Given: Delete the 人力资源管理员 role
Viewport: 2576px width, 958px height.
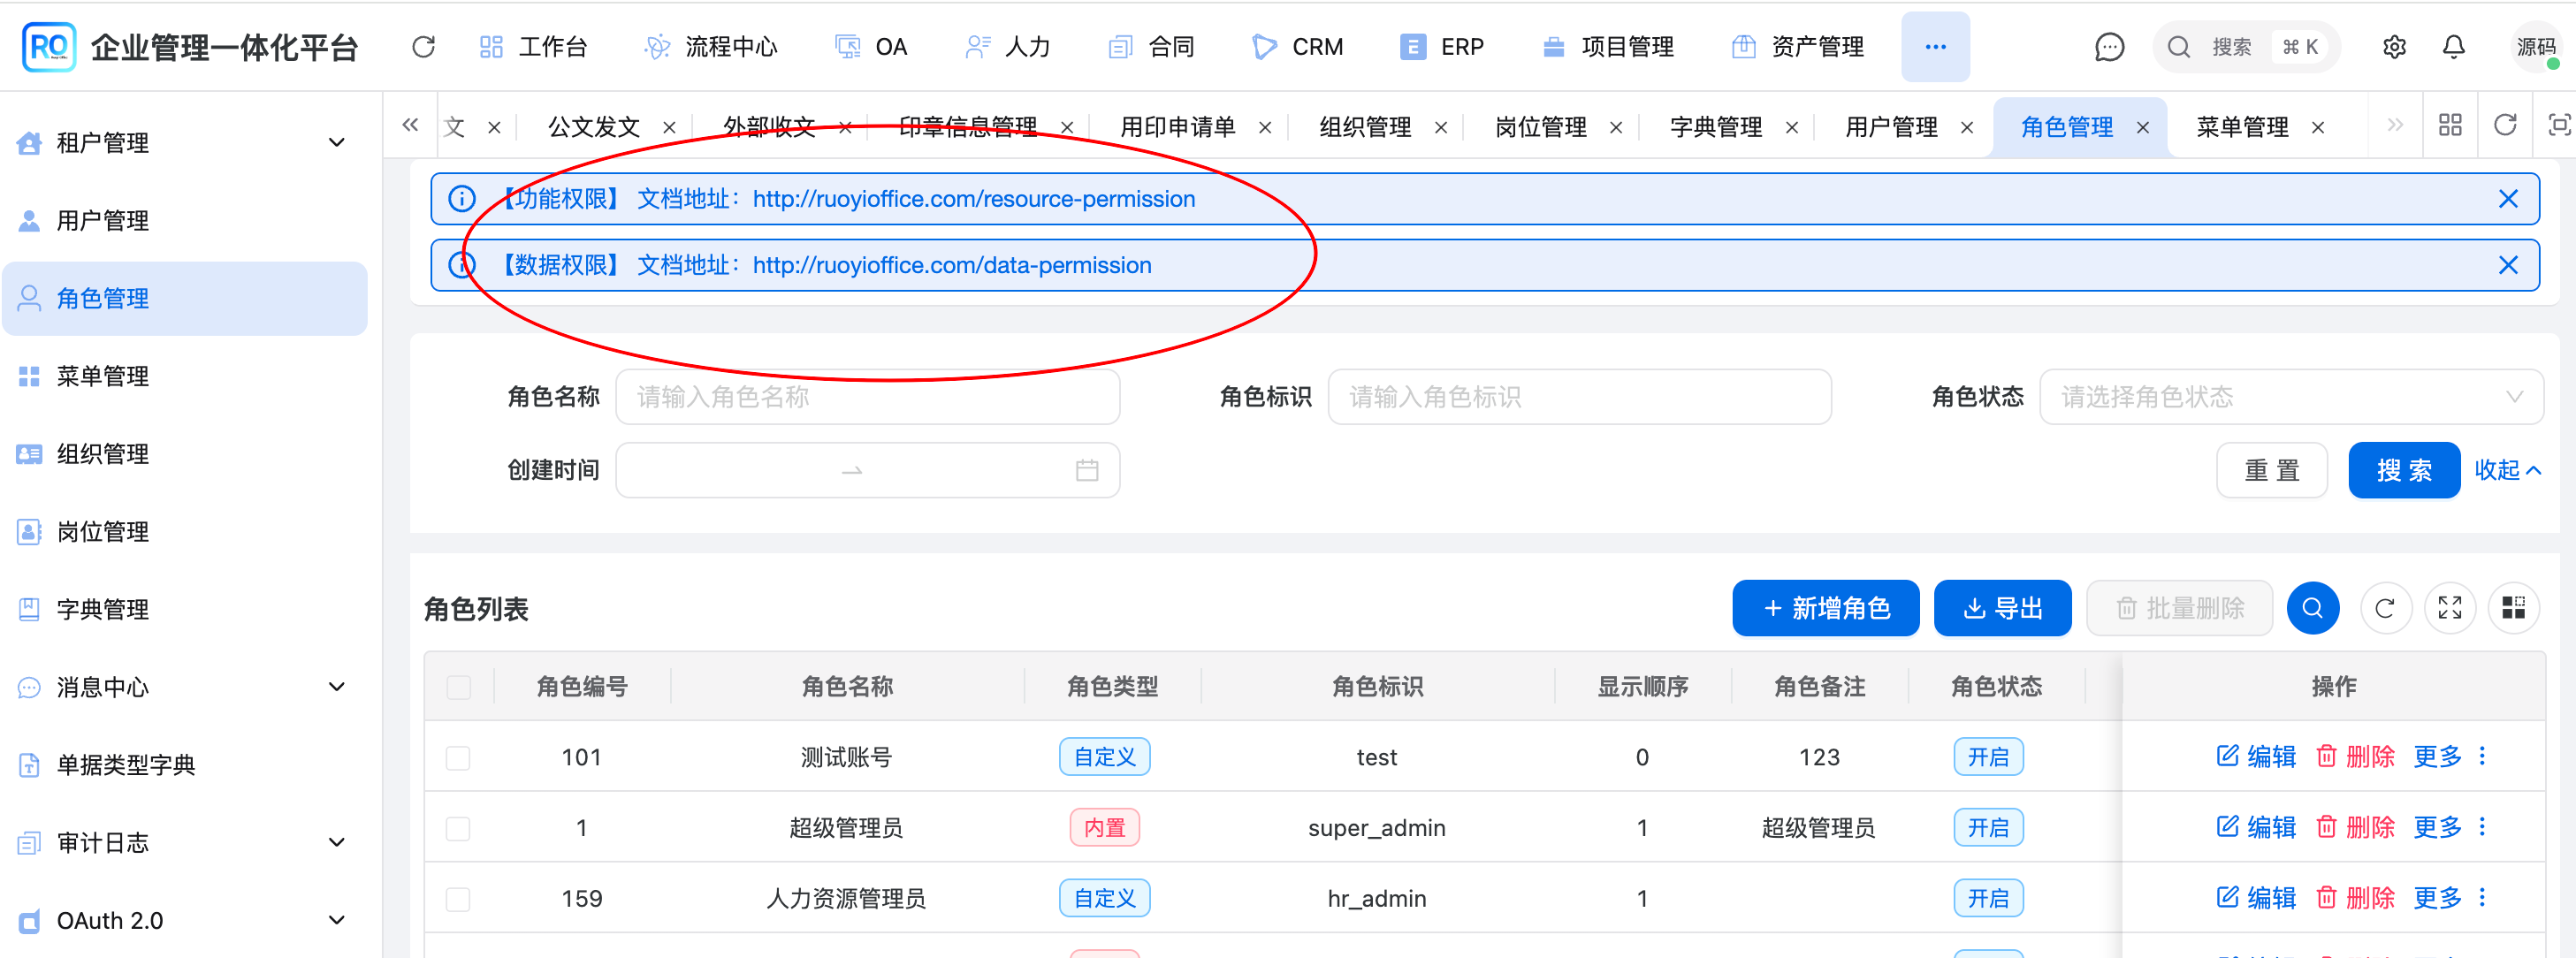Looking at the screenshot, I should pyautogui.click(x=2355, y=898).
